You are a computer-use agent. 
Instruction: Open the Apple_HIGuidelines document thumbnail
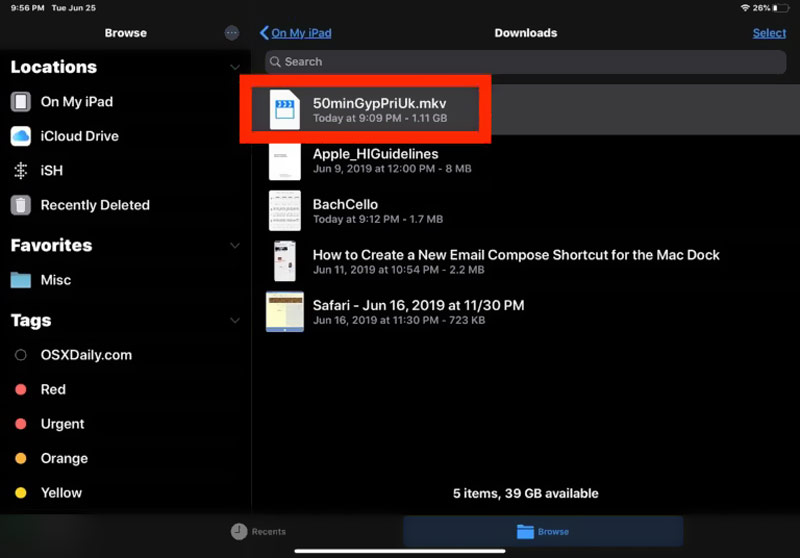284,161
